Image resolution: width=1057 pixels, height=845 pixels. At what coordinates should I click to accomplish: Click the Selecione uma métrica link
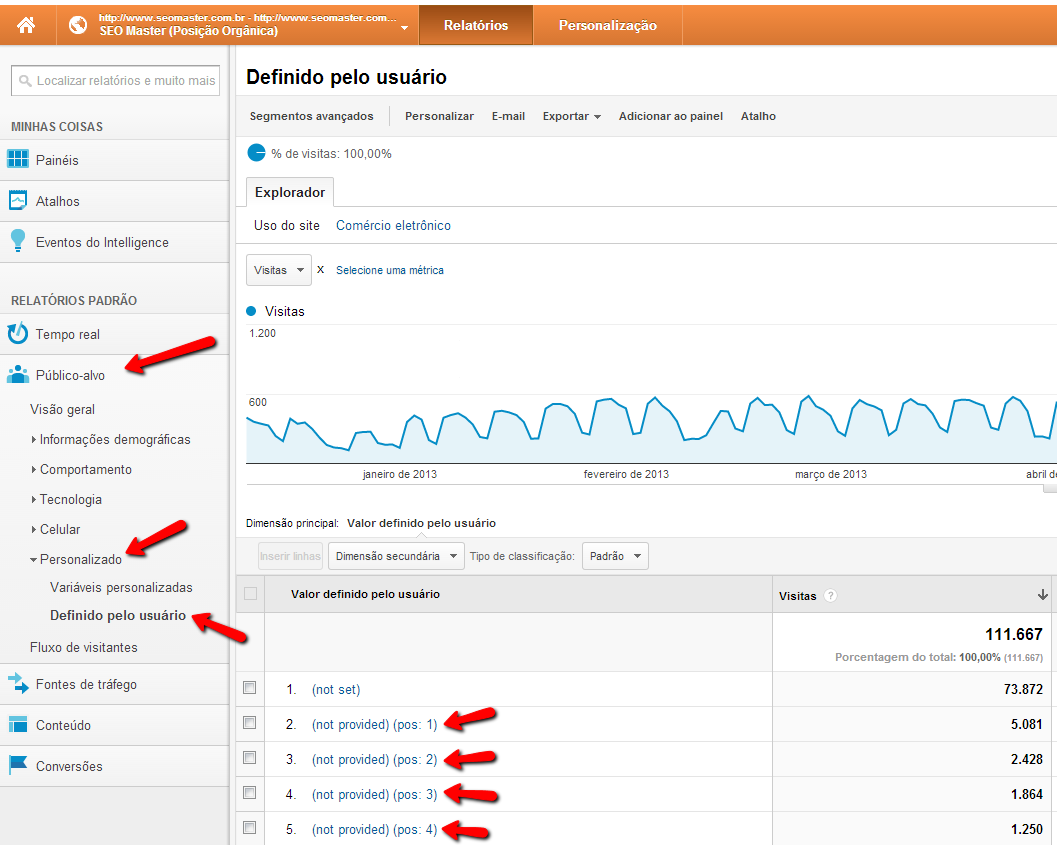[389, 270]
